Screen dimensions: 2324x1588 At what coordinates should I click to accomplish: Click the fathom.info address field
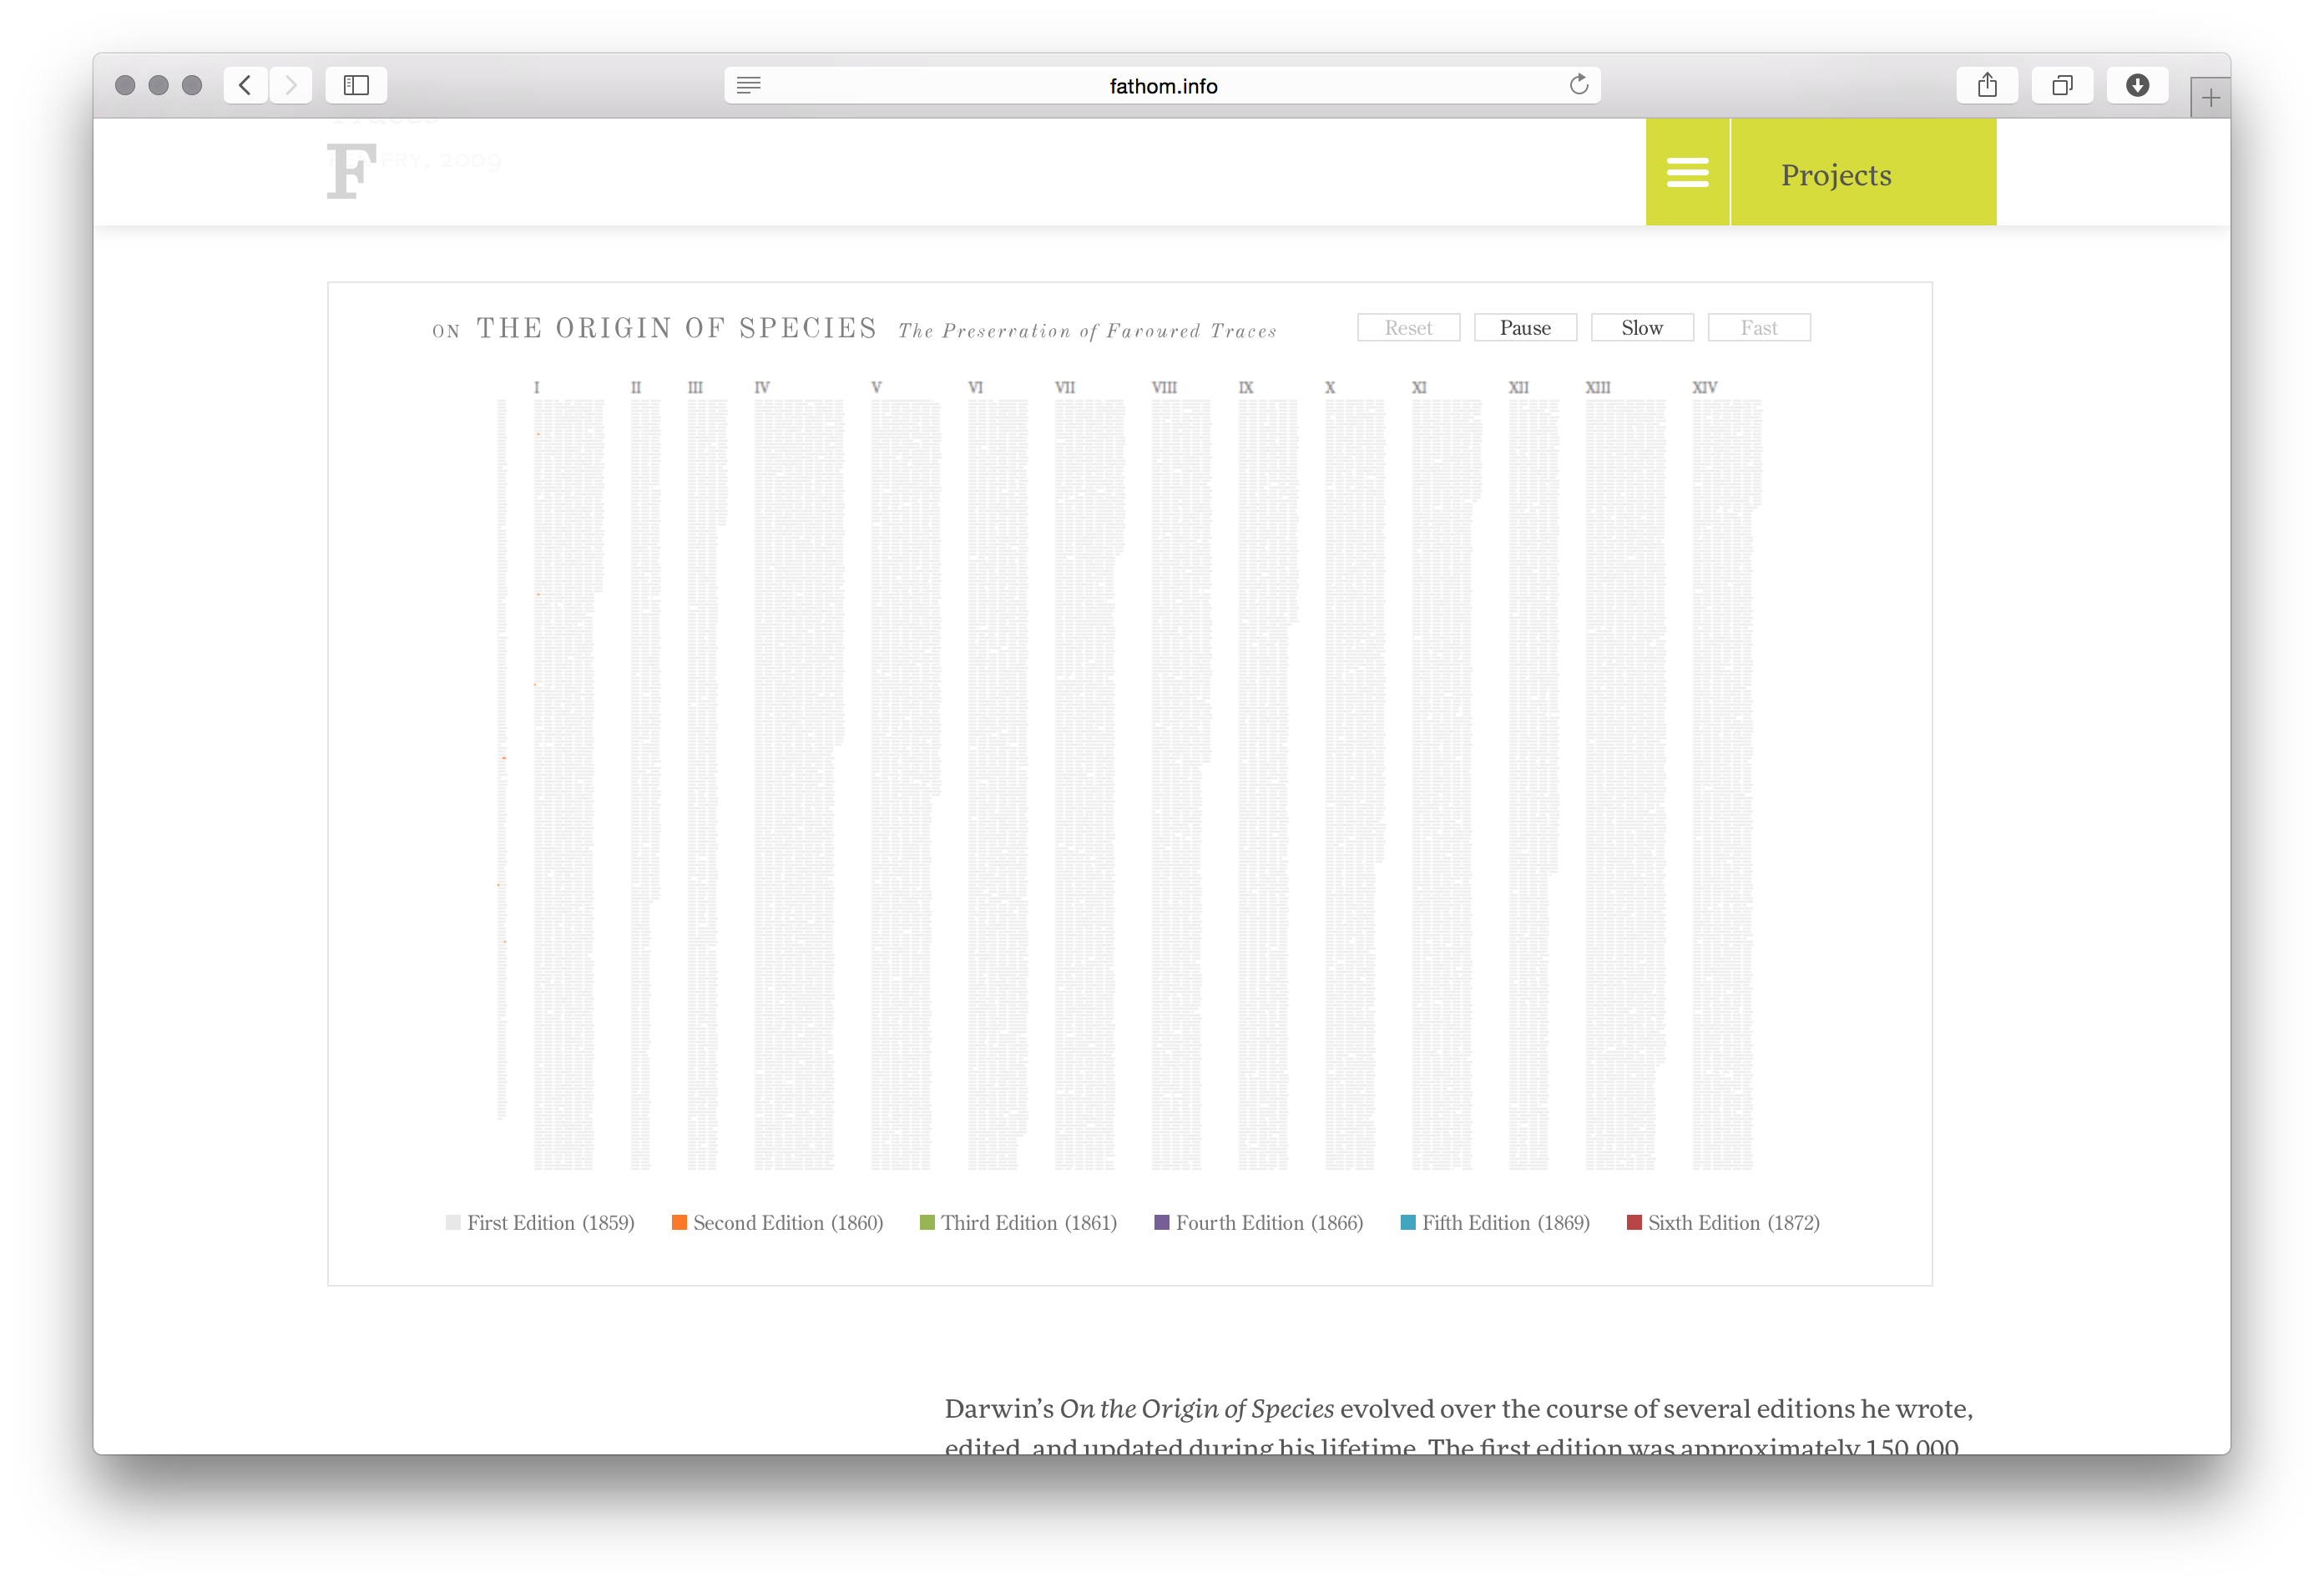click(x=1163, y=86)
